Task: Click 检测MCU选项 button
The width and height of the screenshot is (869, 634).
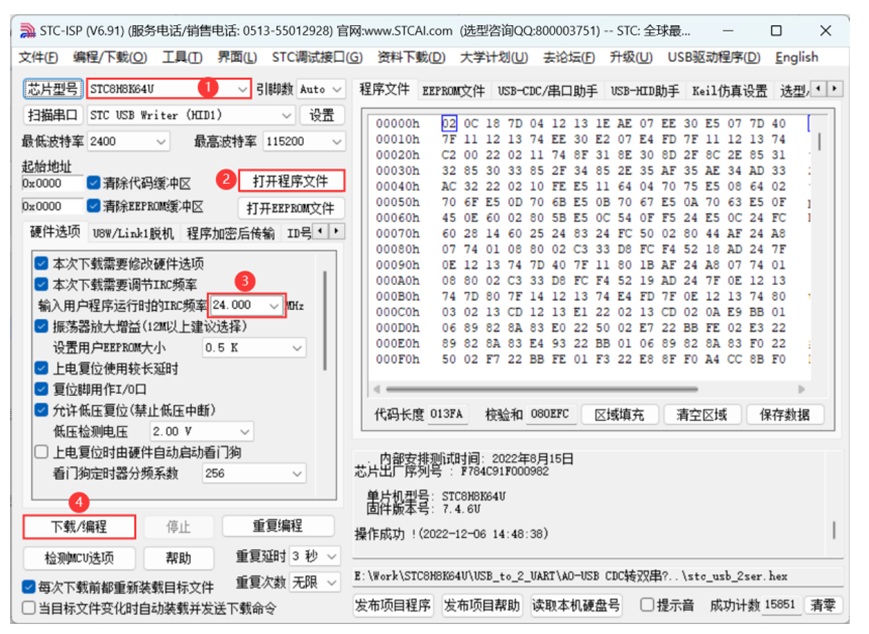Action: tap(79, 558)
